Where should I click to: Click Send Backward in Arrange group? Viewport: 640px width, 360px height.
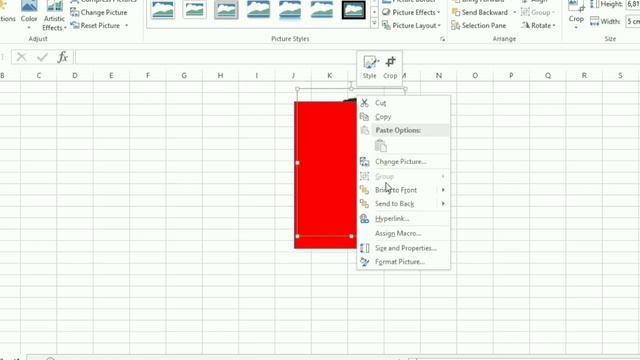pyautogui.click(x=480, y=12)
